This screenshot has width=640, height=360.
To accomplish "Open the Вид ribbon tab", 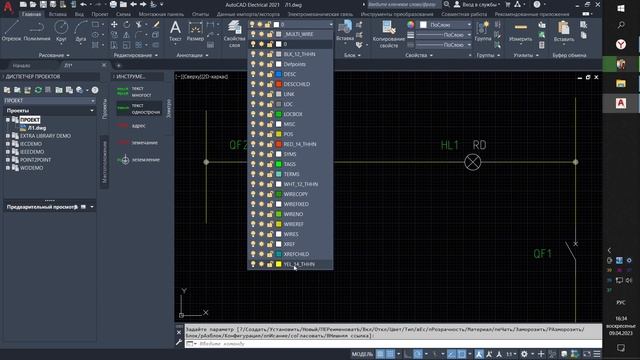I will 79,14.
